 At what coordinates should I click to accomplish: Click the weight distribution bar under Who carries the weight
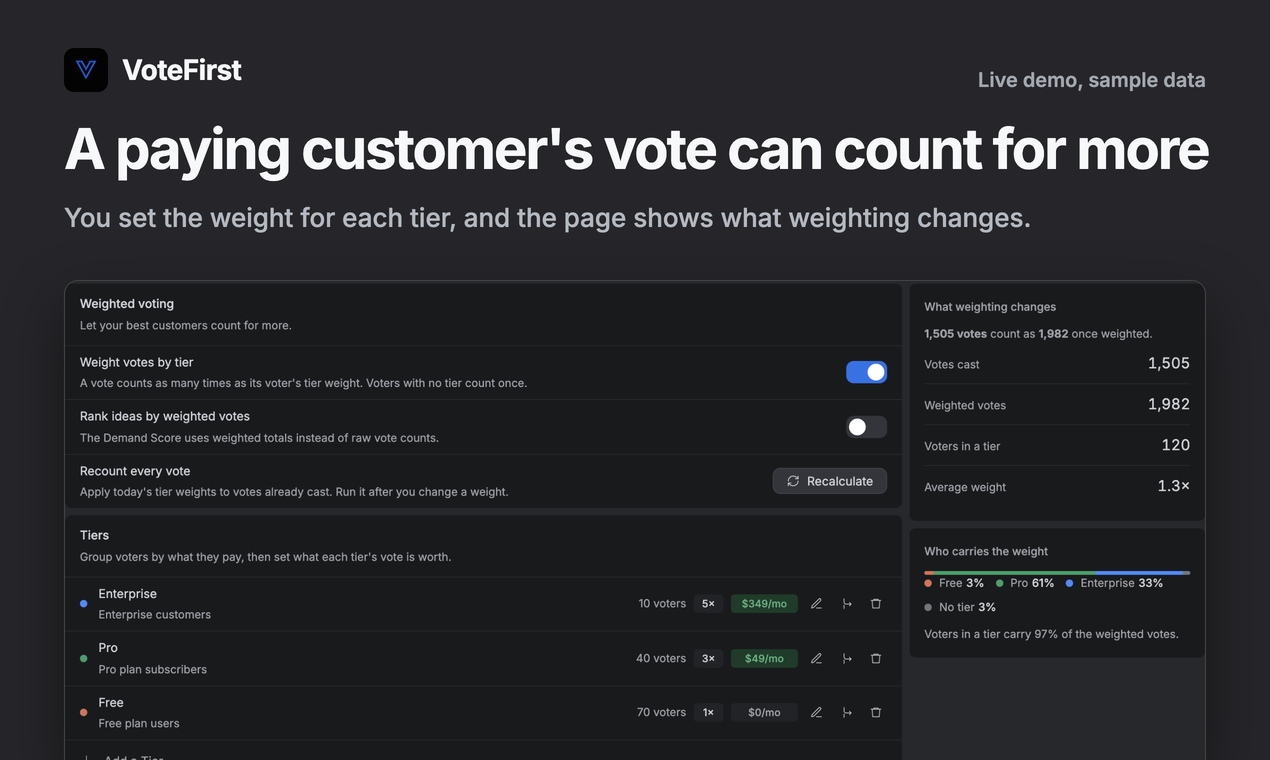1057,573
